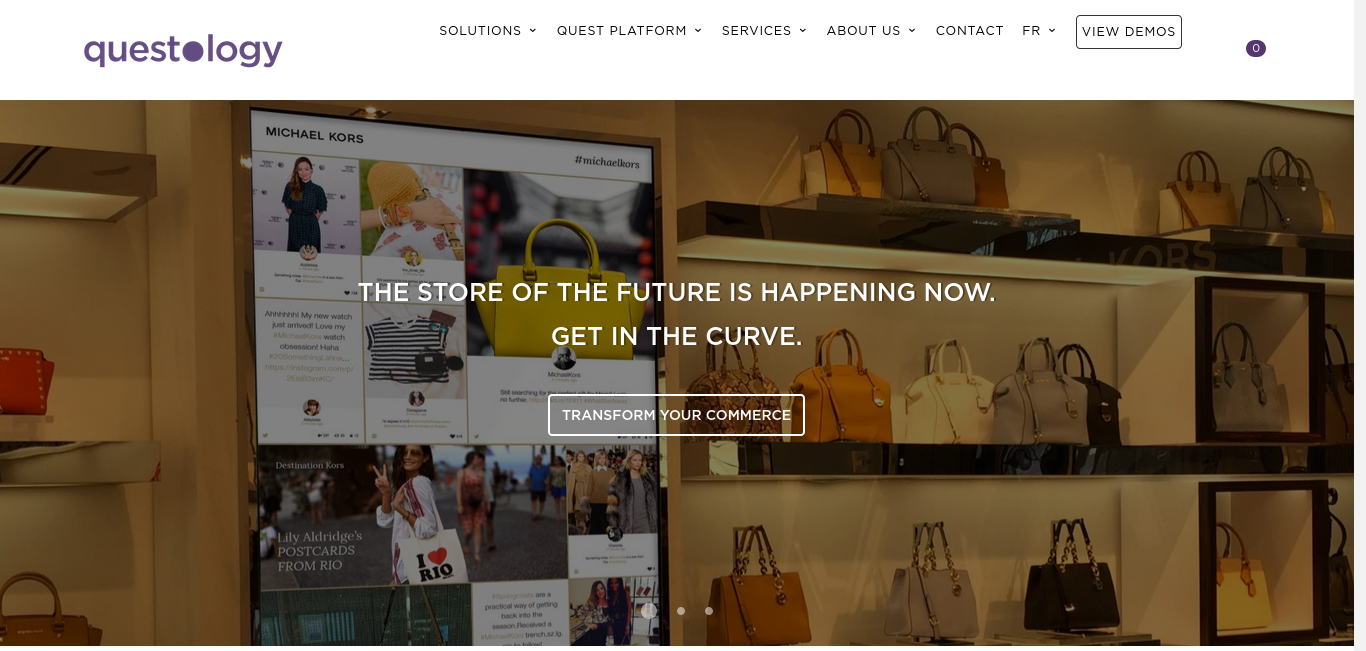Click the page vertical scrollbar
The image size is (1366, 651).
[x=1360, y=325]
